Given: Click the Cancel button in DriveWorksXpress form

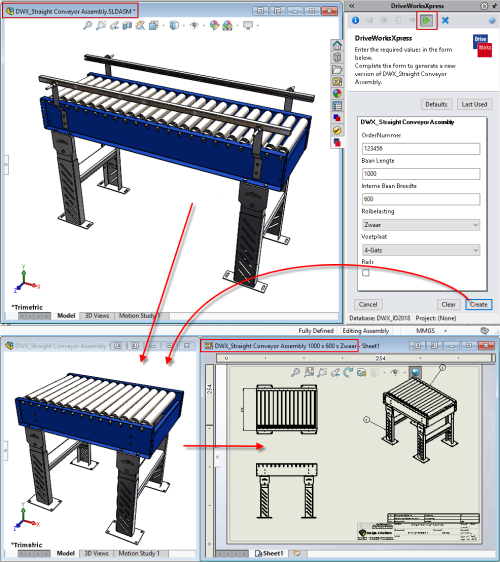Looking at the screenshot, I should [368, 304].
